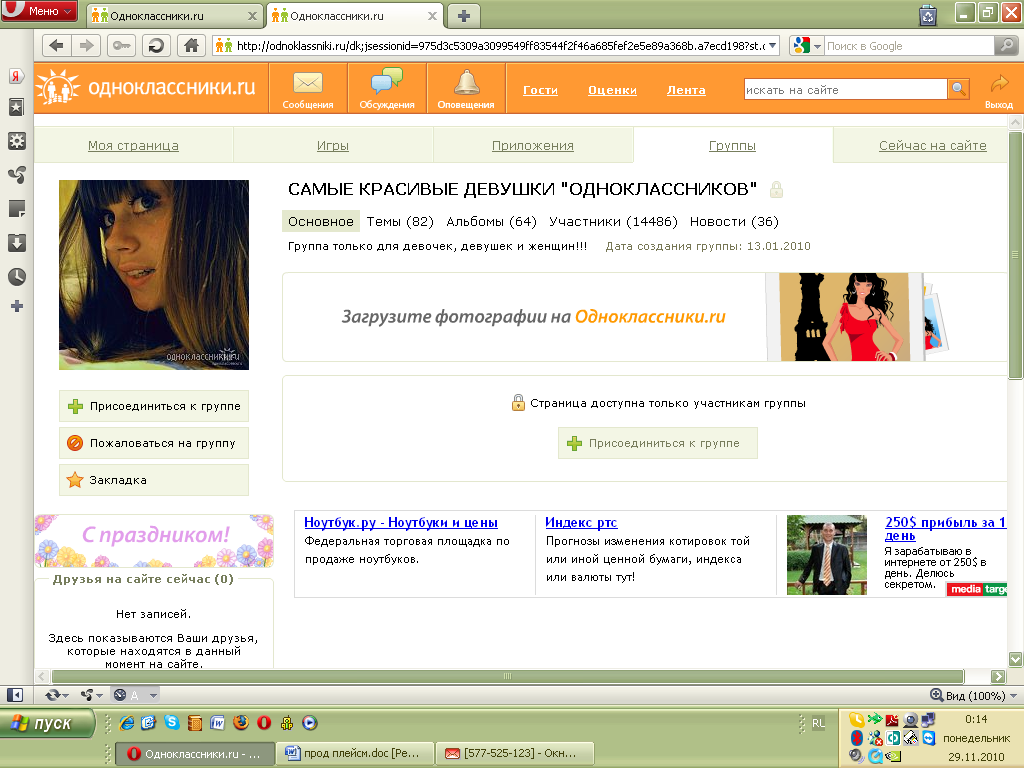Open the notes sidebar panel
Viewport: 1024px width, 768px height.
pos(16,209)
